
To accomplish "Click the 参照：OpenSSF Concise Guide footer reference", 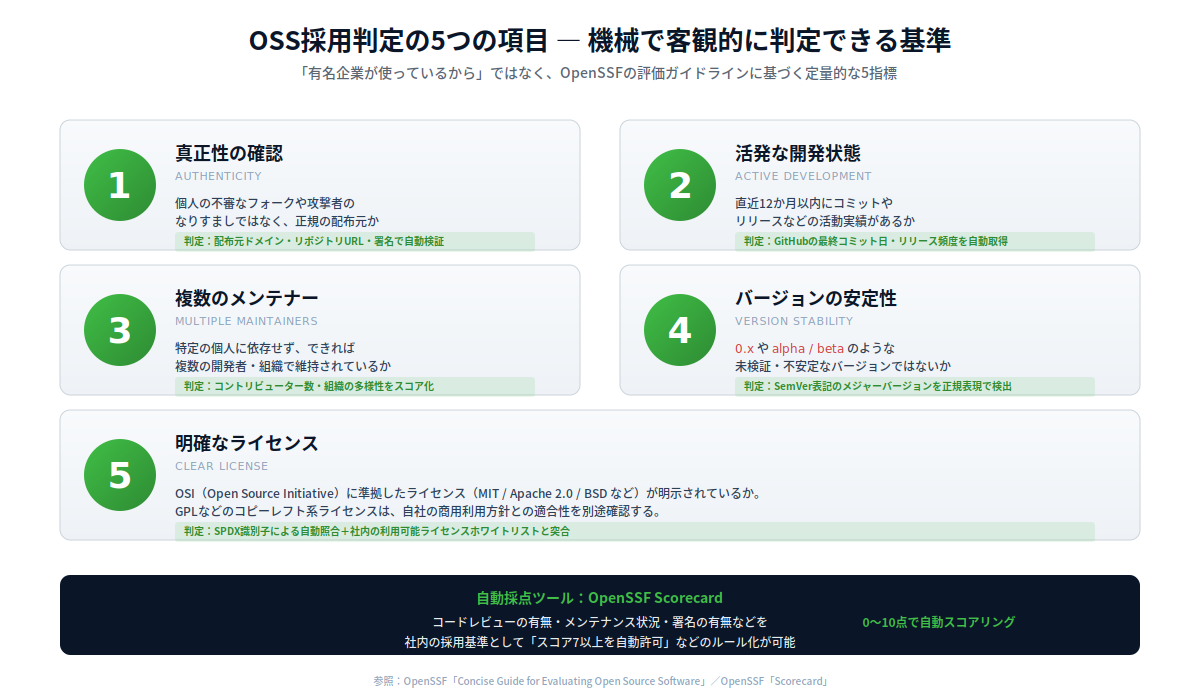I will 600,681.
